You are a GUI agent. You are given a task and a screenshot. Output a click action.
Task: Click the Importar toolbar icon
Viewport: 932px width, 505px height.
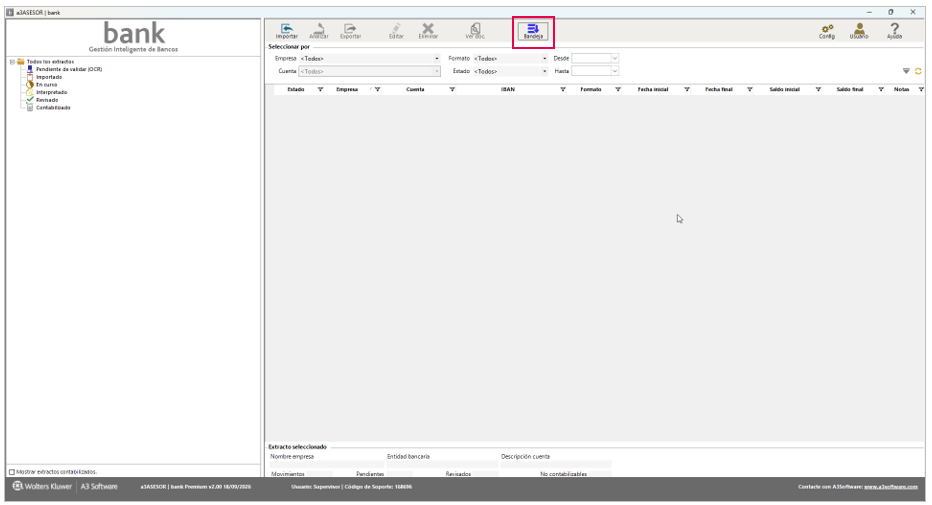tap(286, 31)
